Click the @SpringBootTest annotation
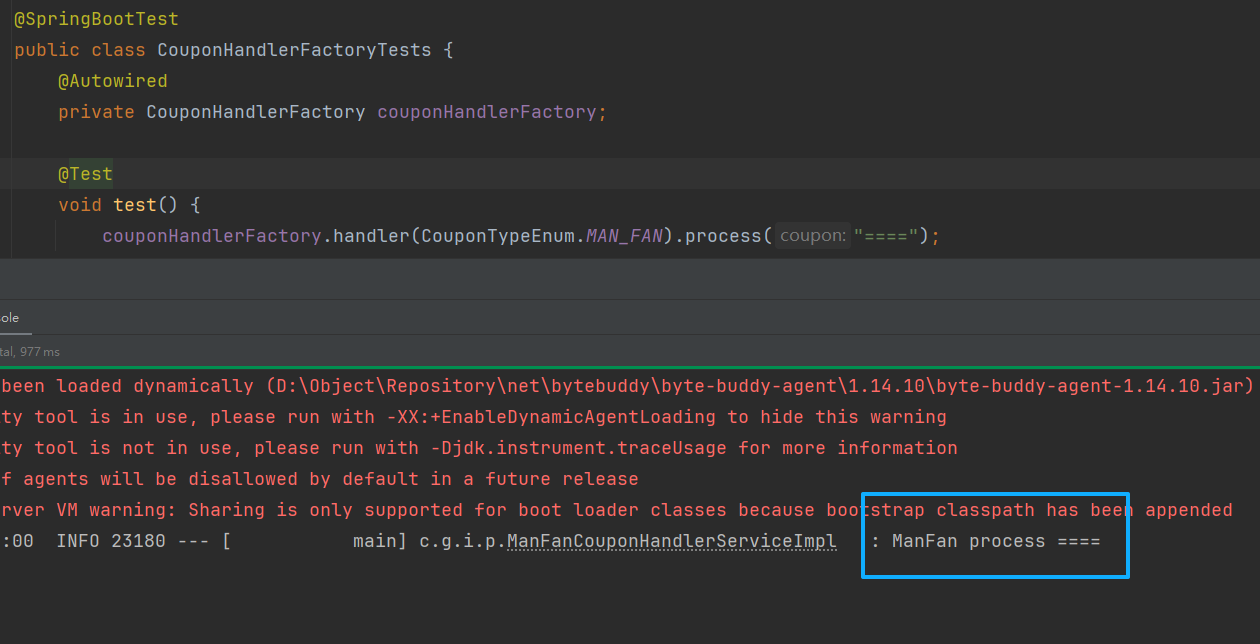This screenshot has width=1260, height=644. 96,19
